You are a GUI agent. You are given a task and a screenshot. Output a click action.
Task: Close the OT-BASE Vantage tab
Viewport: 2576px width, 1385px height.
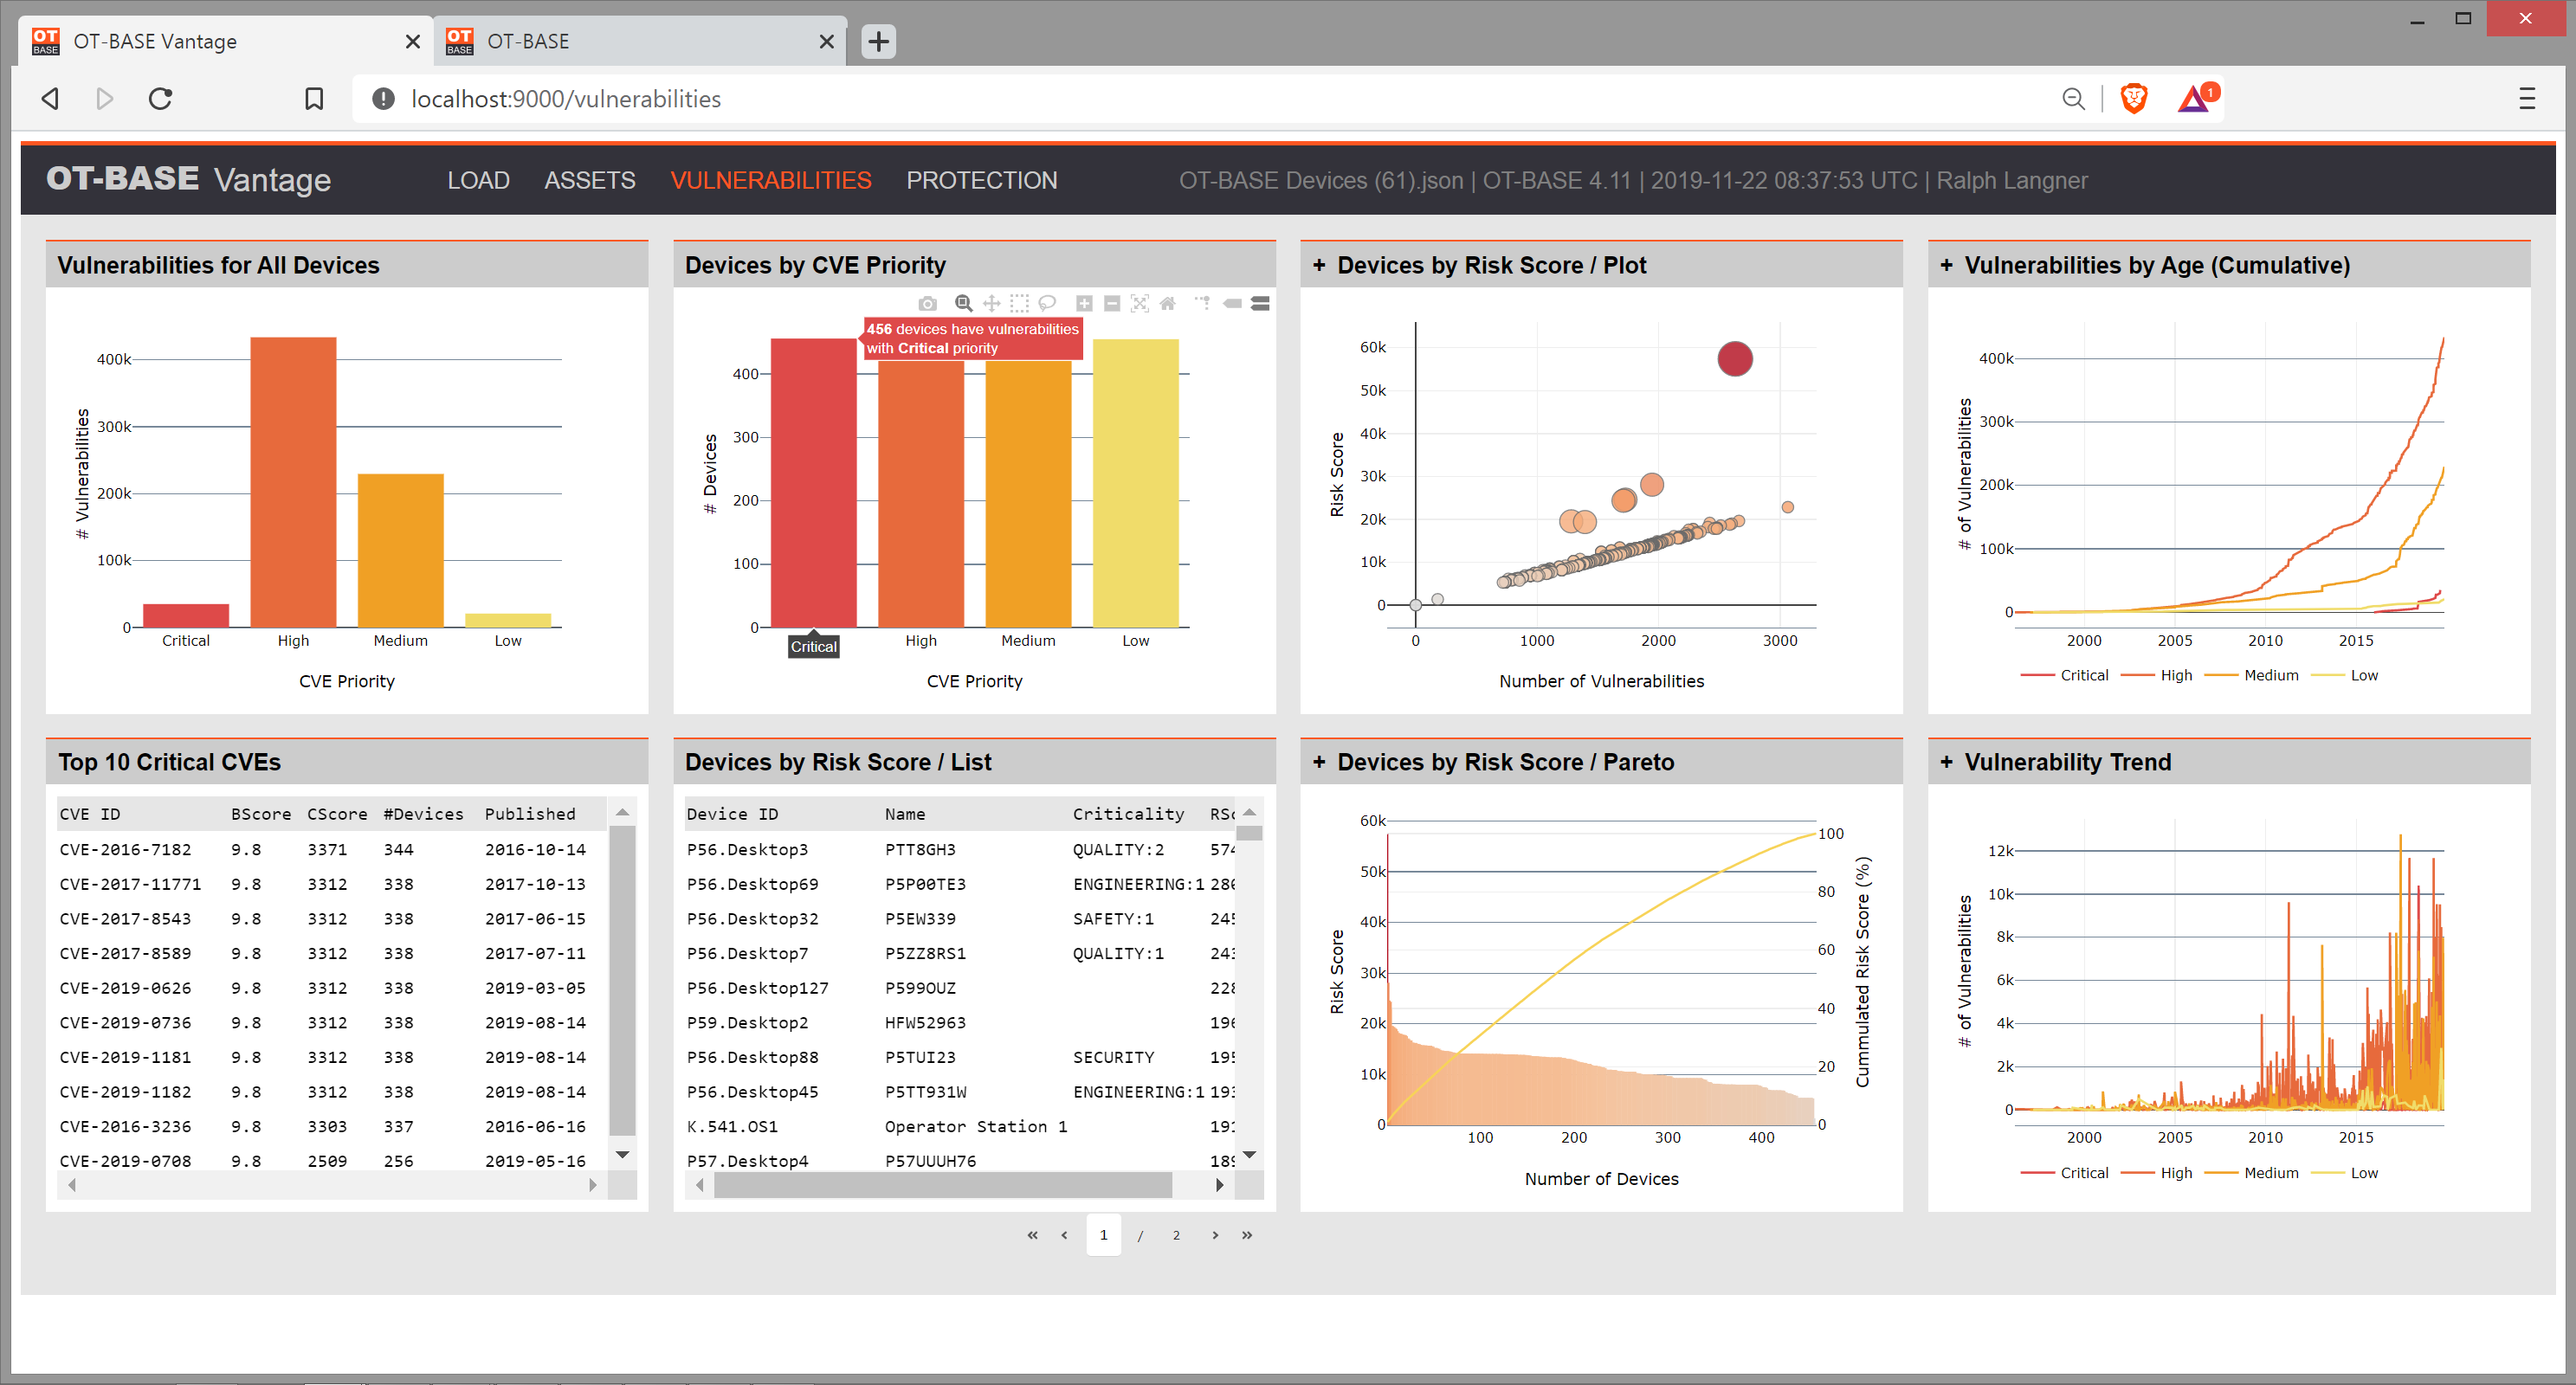[x=412, y=41]
